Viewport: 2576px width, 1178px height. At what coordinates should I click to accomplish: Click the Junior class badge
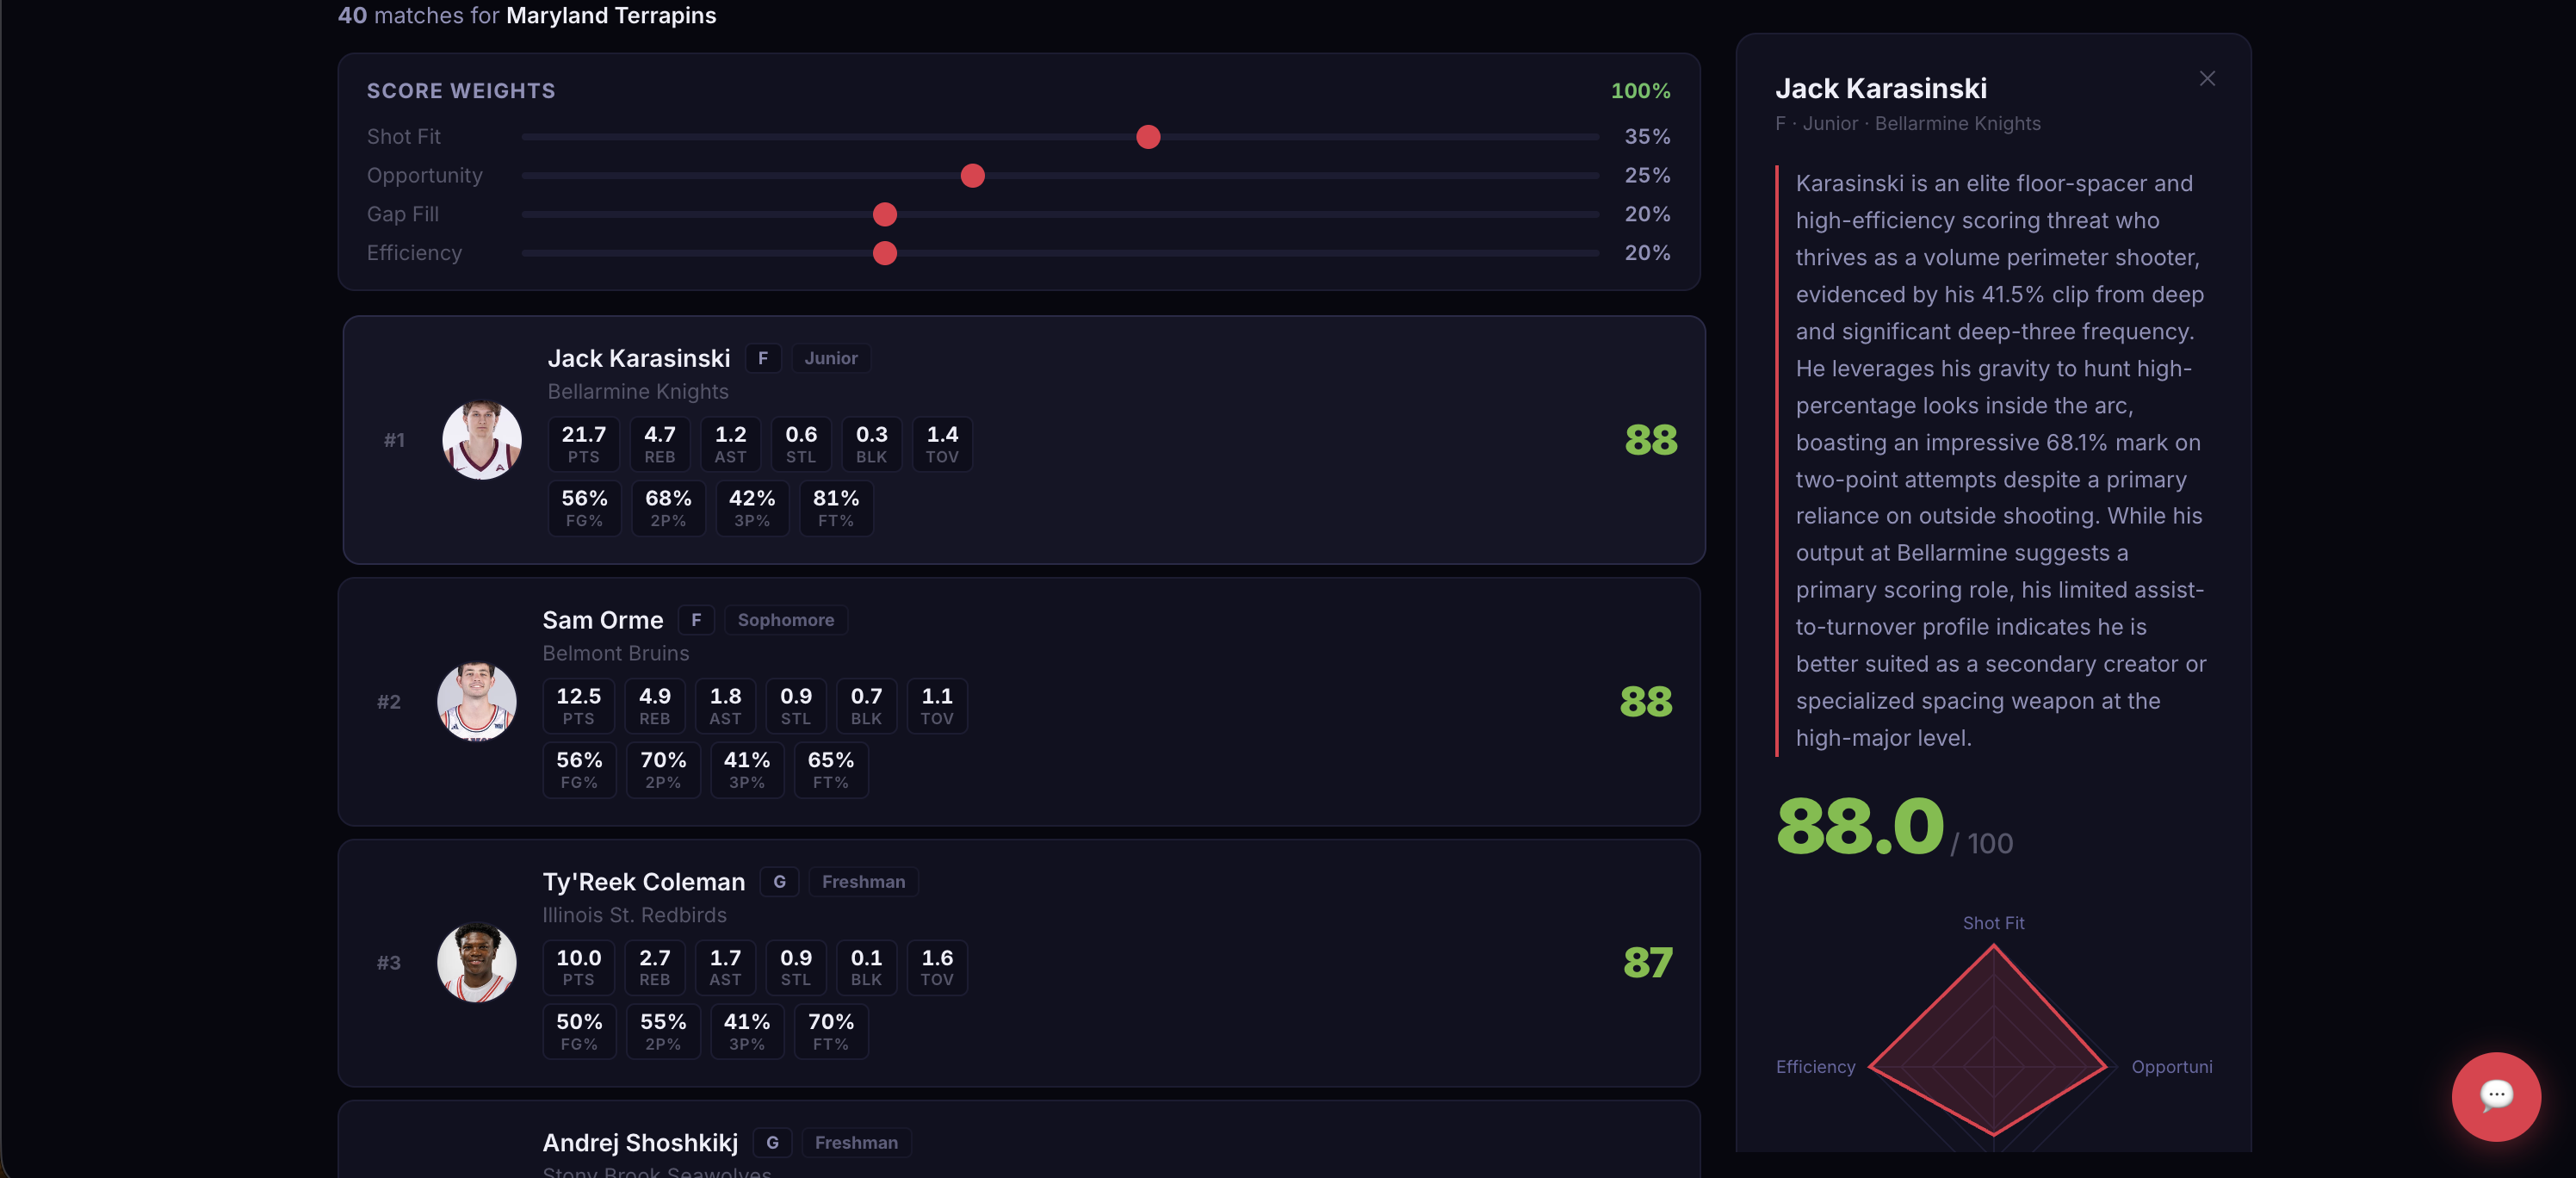point(830,358)
